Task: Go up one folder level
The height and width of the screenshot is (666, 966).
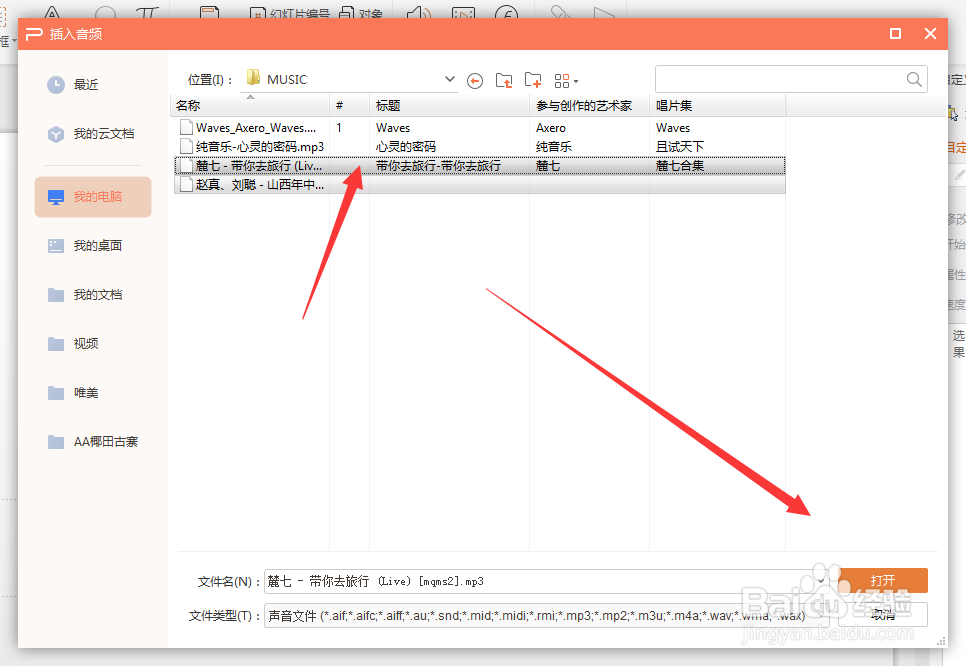Action: click(504, 79)
